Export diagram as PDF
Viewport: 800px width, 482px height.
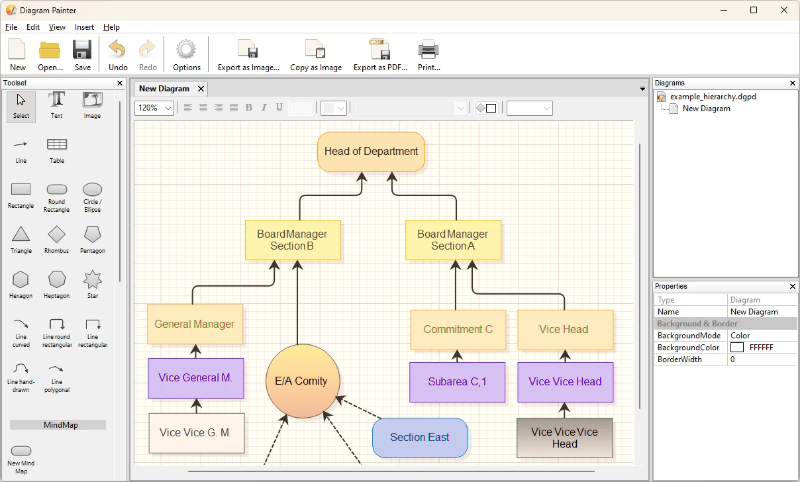coord(380,55)
